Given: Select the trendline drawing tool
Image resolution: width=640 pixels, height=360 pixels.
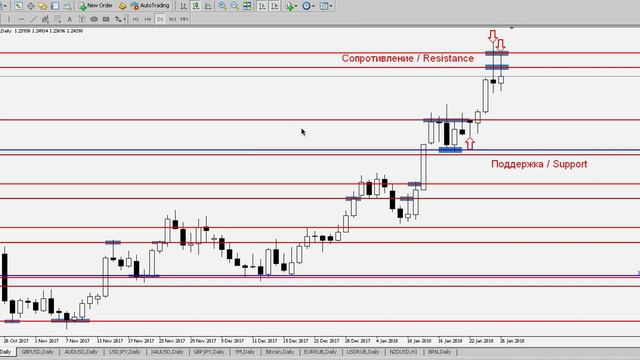Looking at the screenshot, I should click(x=33, y=19).
